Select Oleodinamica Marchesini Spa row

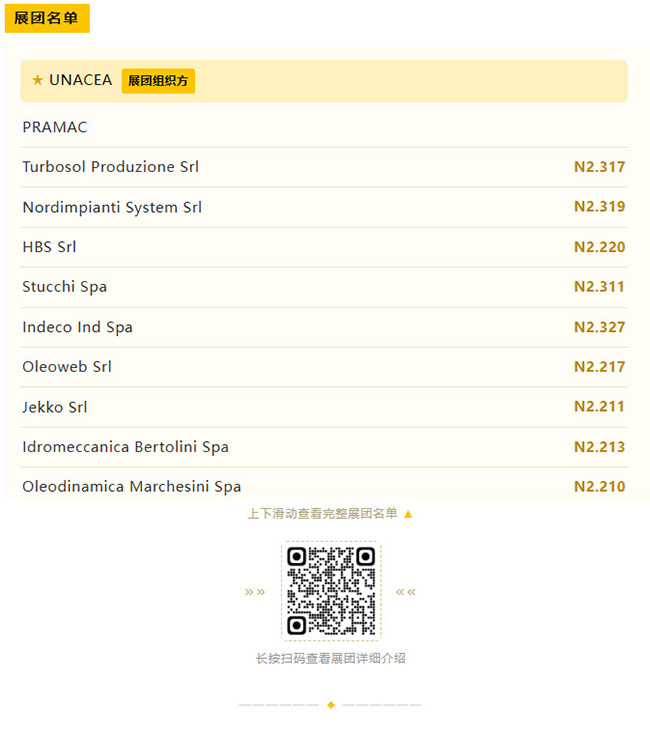(324, 485)
